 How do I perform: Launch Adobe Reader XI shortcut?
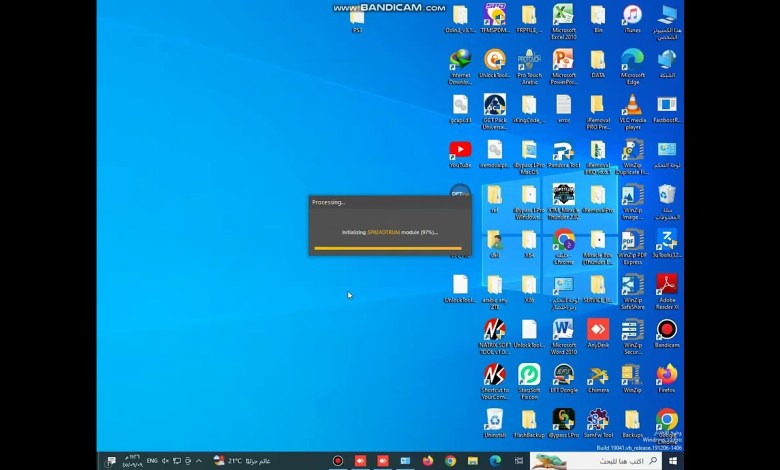[667, 292]
